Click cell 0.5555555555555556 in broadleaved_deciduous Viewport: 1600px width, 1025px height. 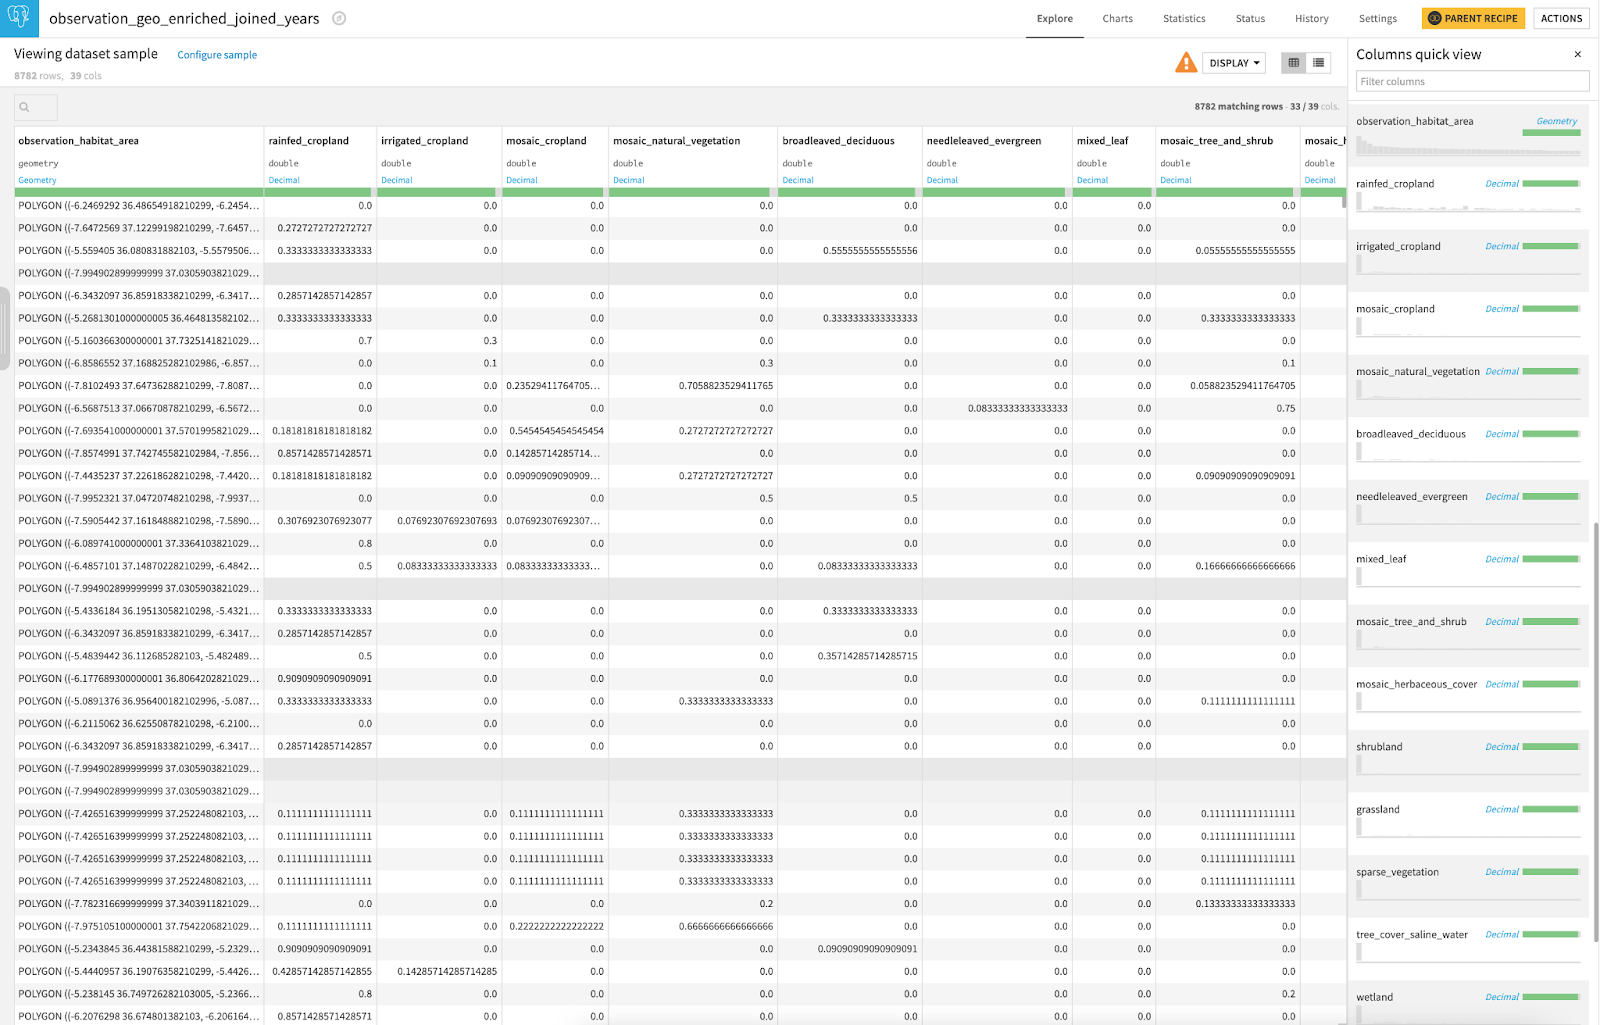[x=848, y=251]
